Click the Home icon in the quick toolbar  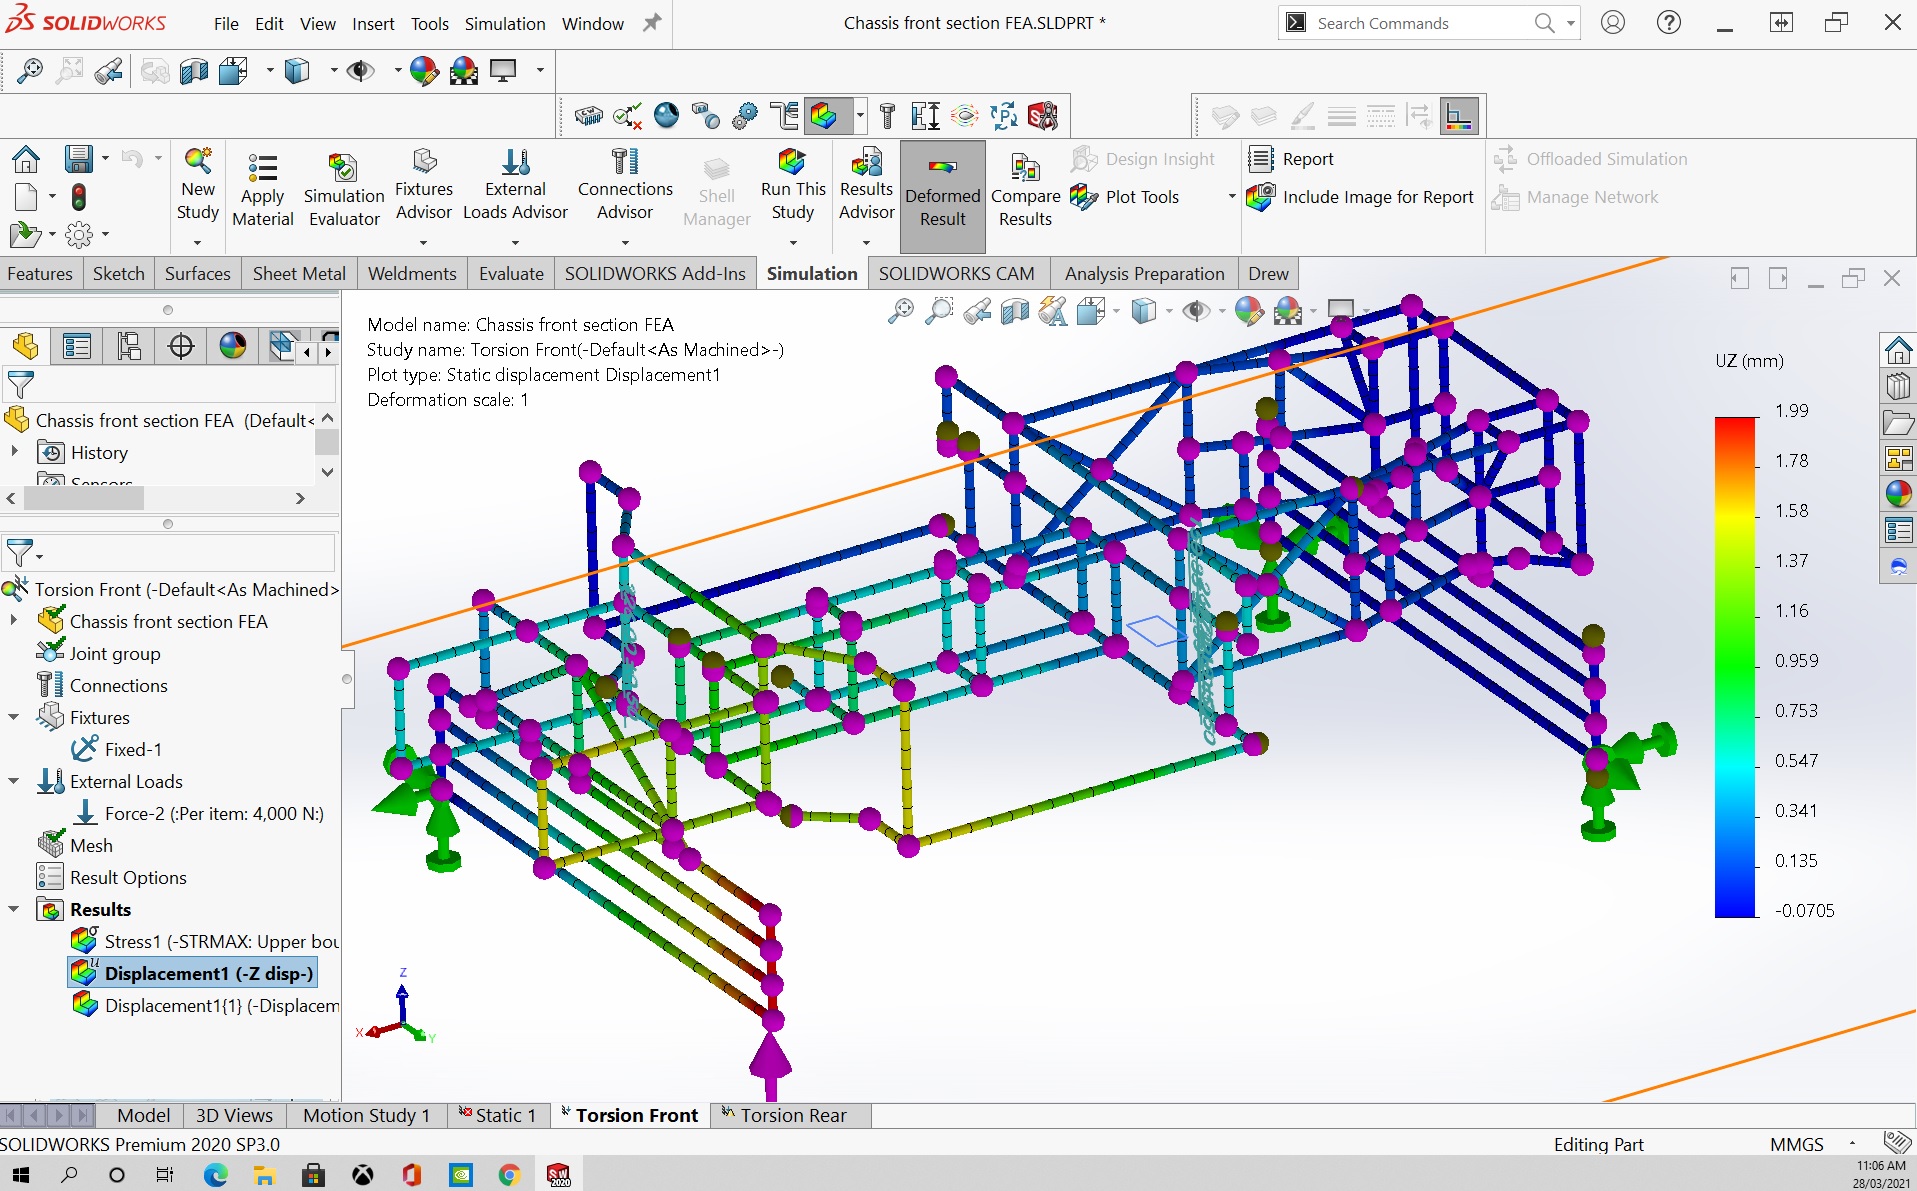26,159
